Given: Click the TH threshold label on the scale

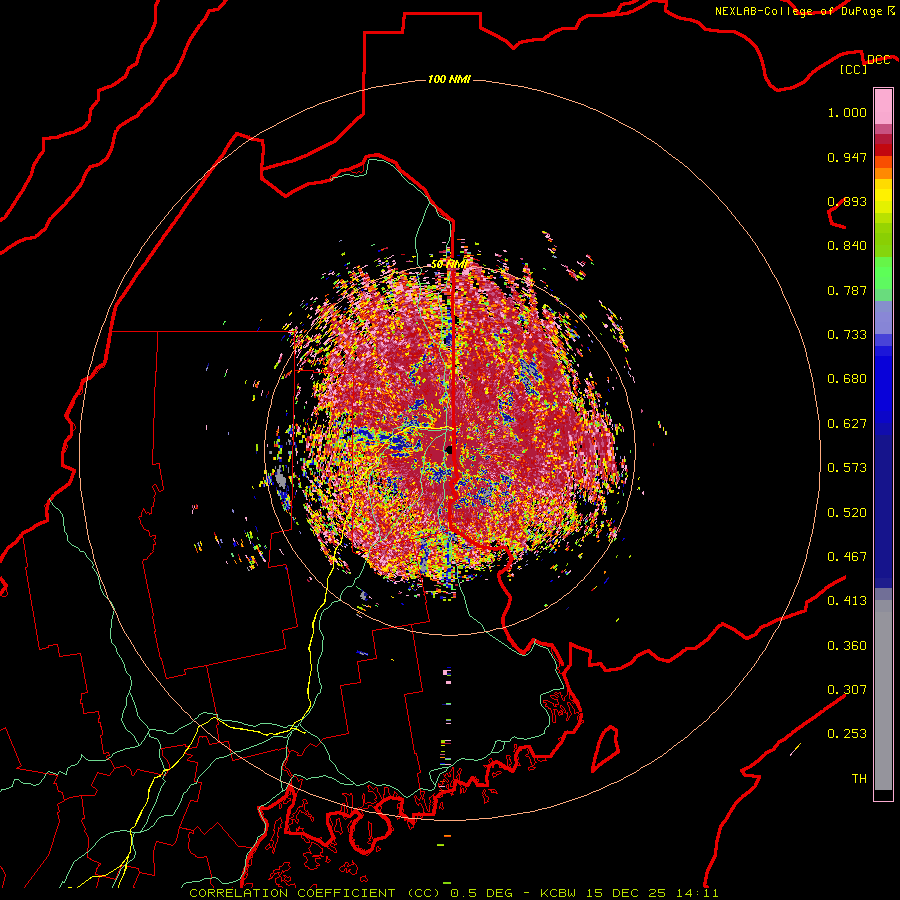Looking at the screenshot, I should point(859,779).
